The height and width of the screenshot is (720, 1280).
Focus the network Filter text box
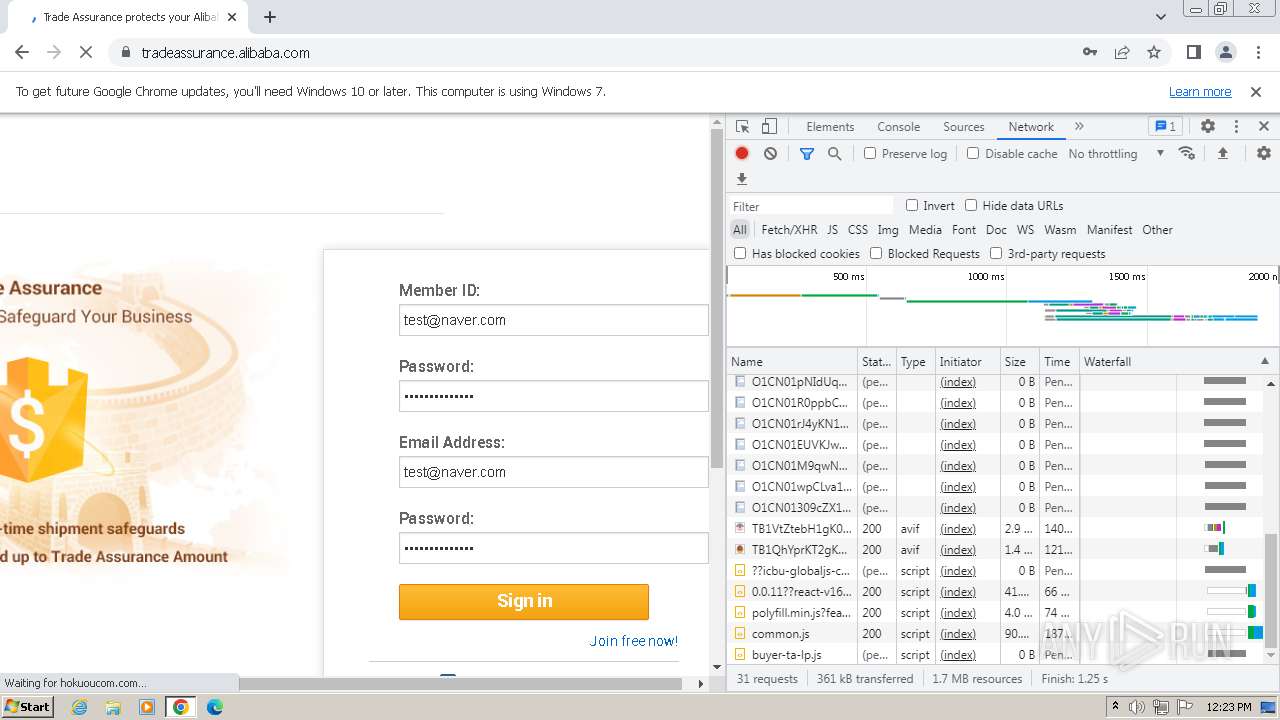tap(810, 206)
